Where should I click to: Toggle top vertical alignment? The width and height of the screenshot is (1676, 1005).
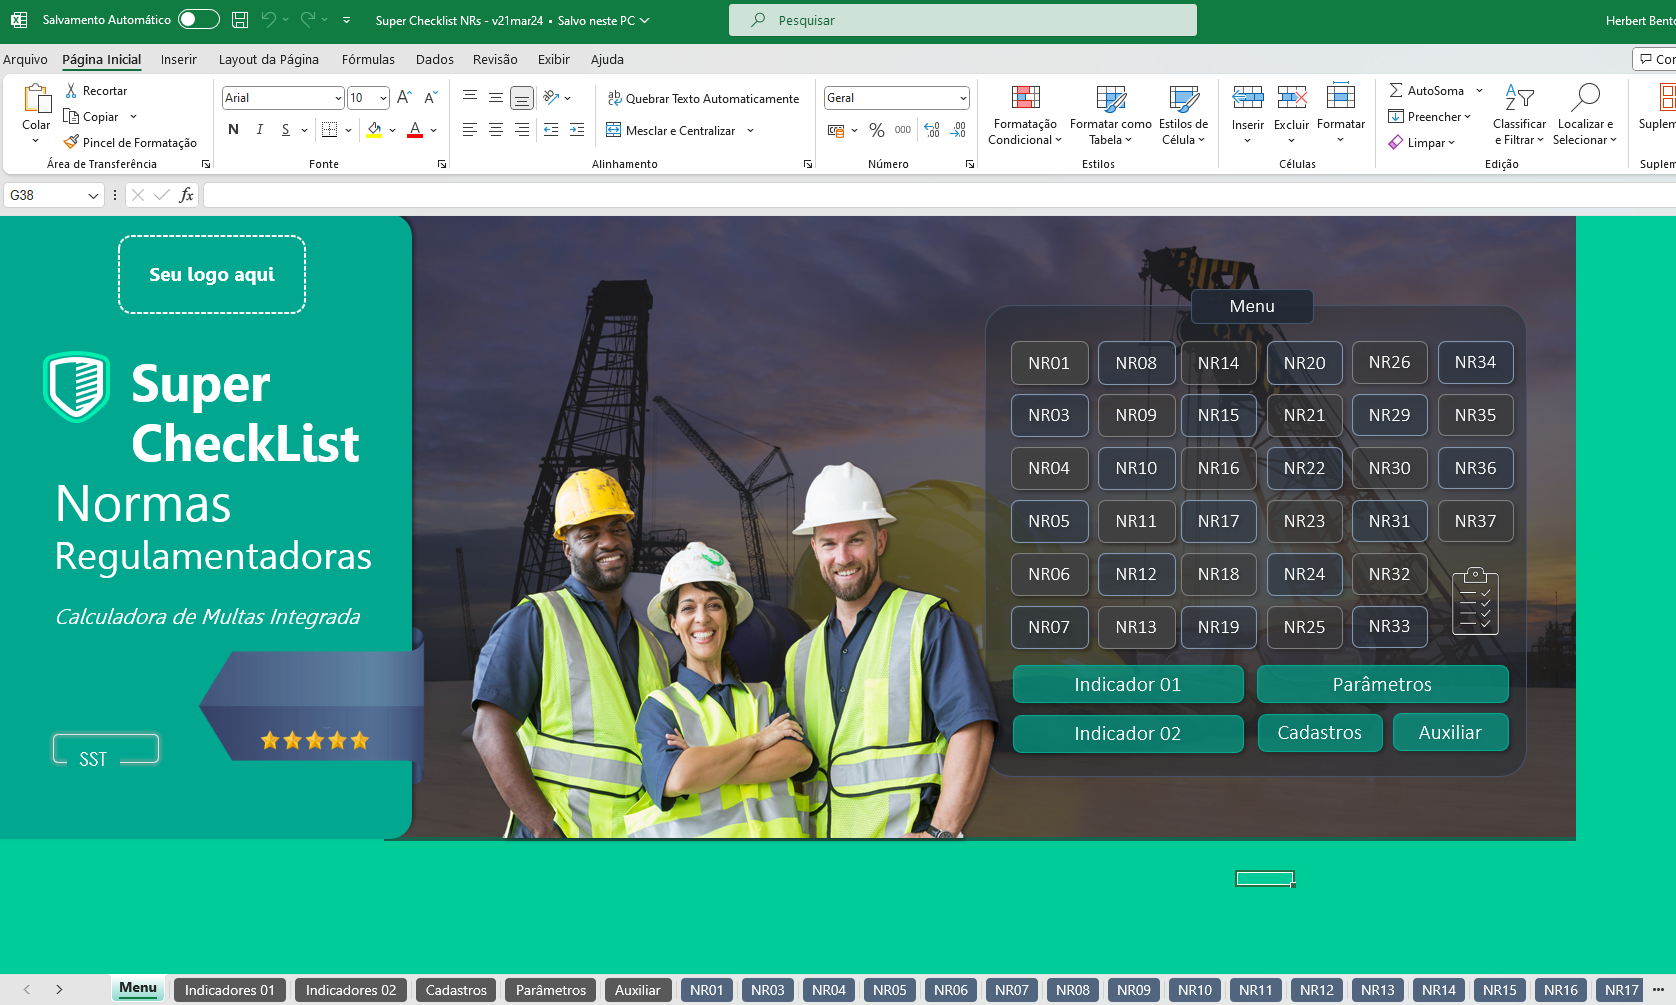click(469, 97)
